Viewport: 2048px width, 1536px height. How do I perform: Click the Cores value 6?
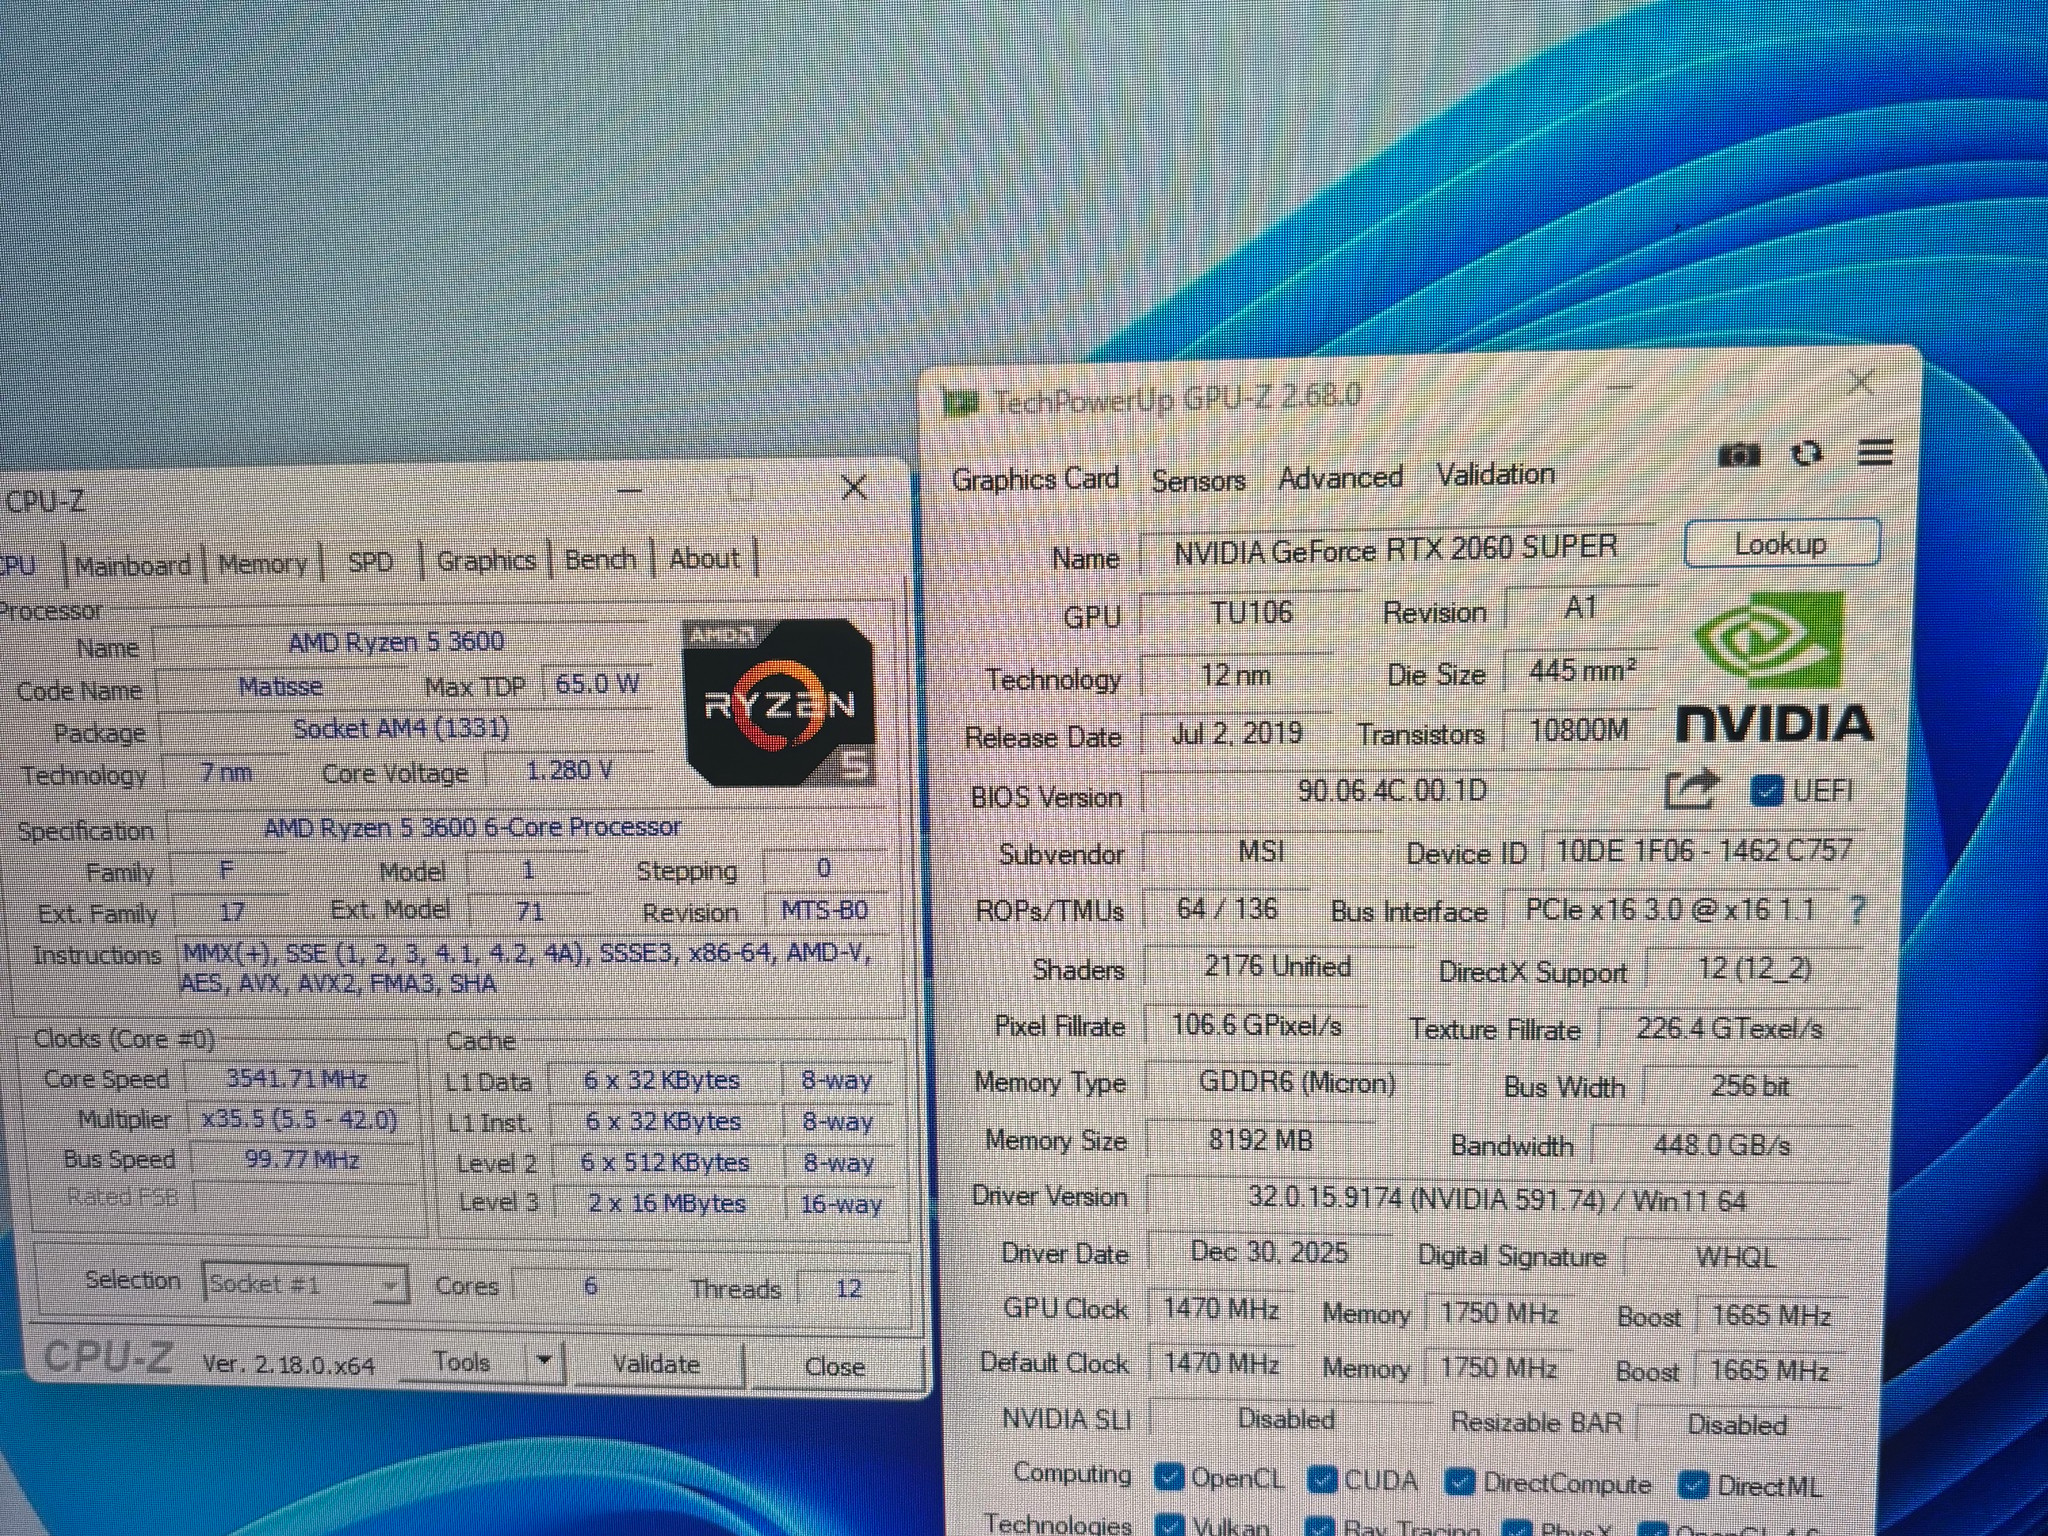click(x=590, y=1286)
